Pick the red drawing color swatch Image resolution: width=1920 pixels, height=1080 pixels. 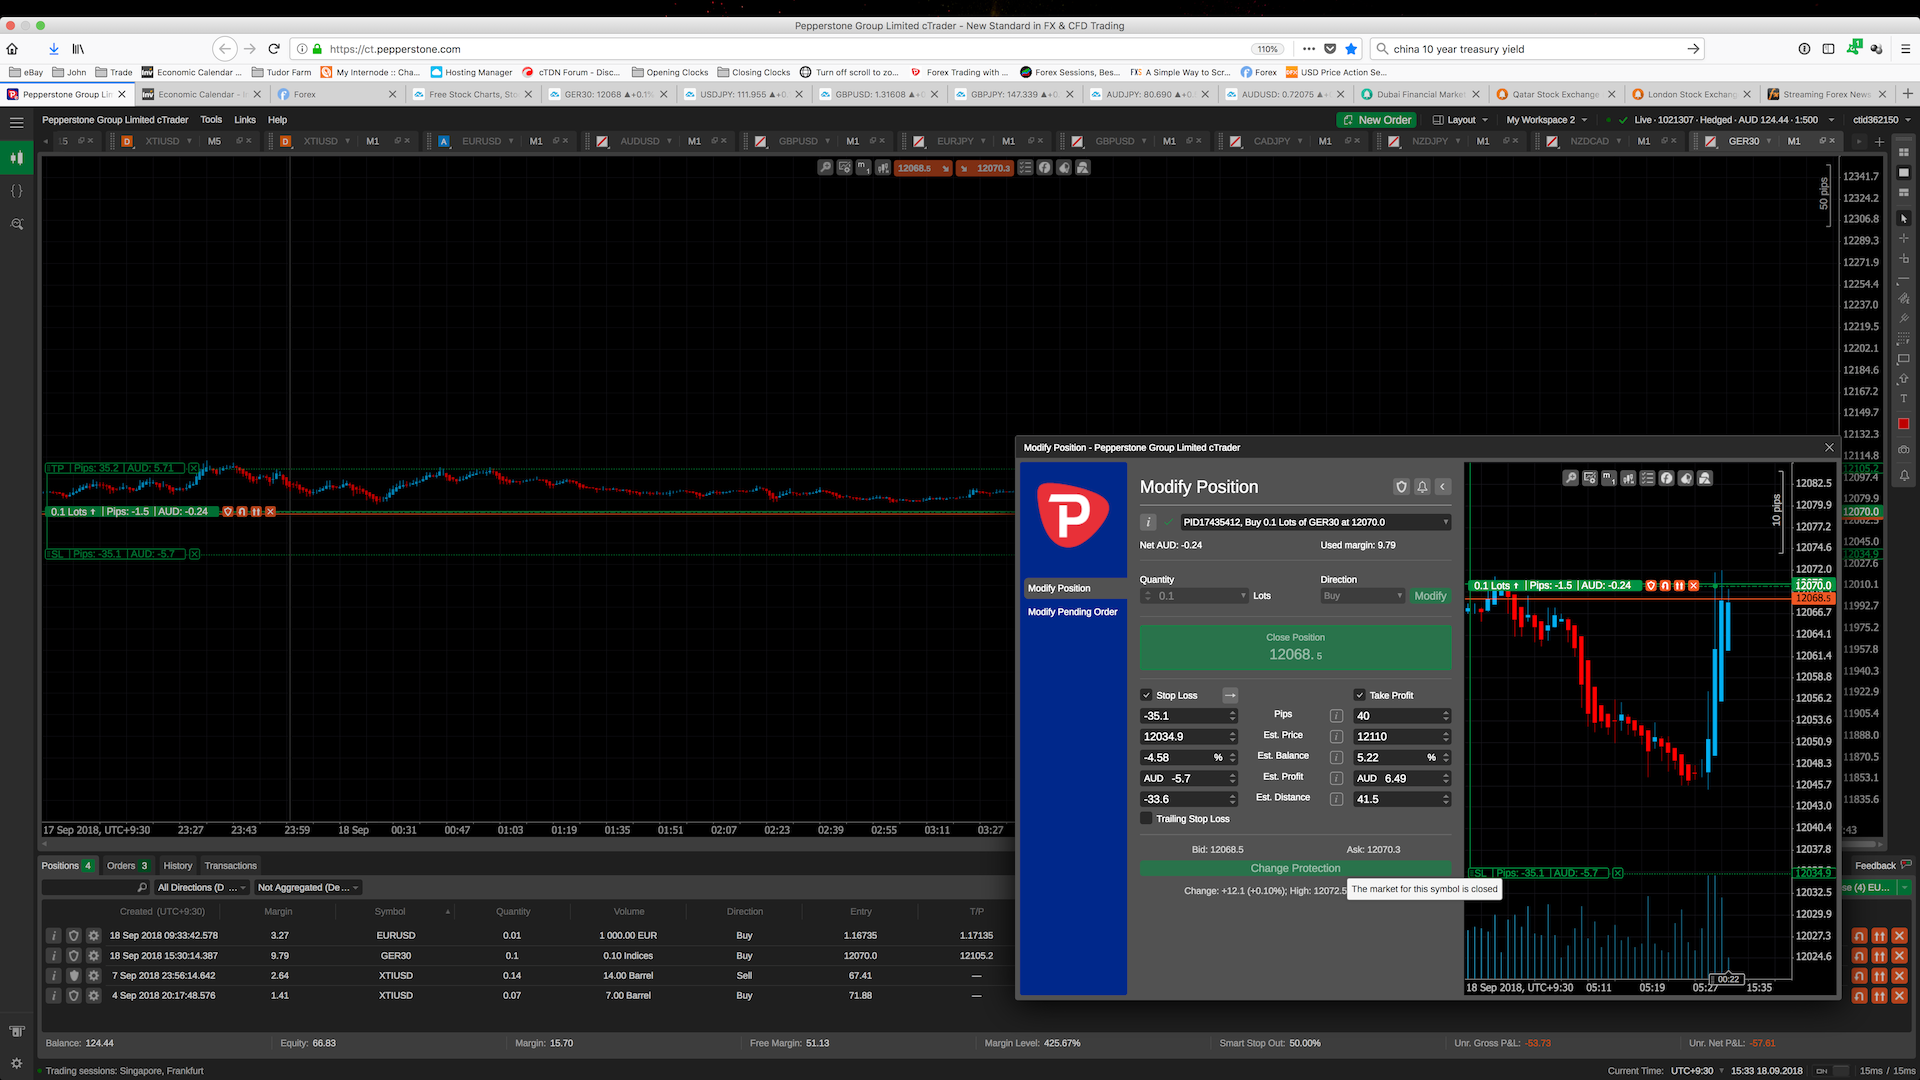[x=1903, y=424]
